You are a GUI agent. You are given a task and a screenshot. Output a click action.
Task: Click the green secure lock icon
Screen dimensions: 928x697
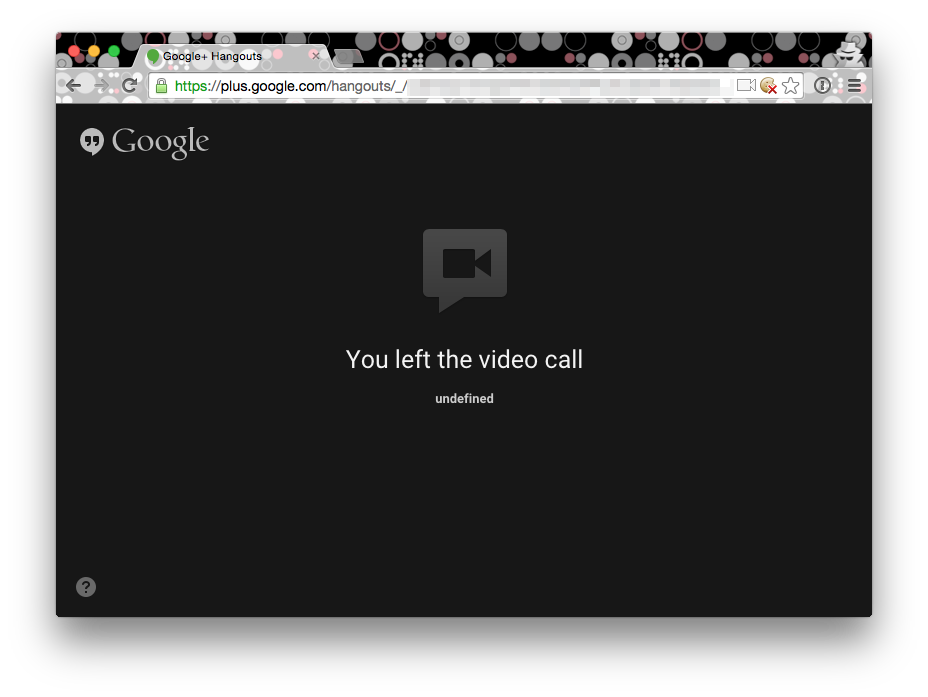tap(161, 86)
